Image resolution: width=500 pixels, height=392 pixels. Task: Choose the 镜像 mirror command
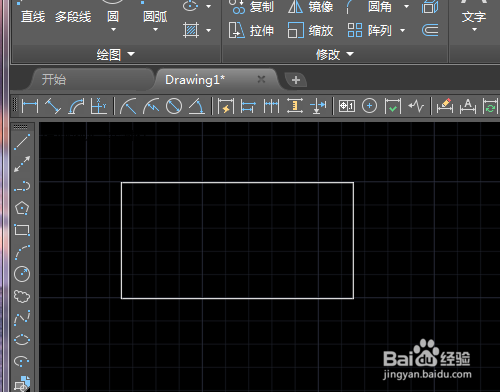point(311,7)
